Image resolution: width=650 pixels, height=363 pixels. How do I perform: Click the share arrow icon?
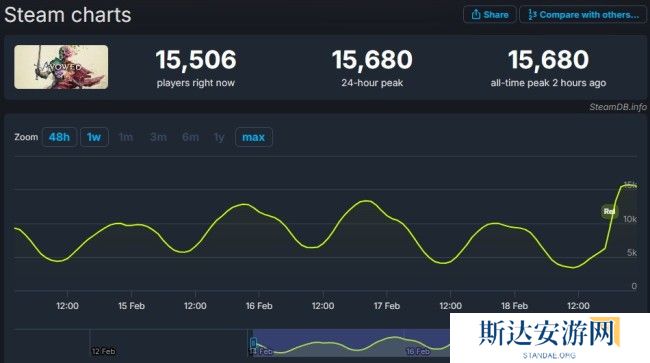(476, 15)
